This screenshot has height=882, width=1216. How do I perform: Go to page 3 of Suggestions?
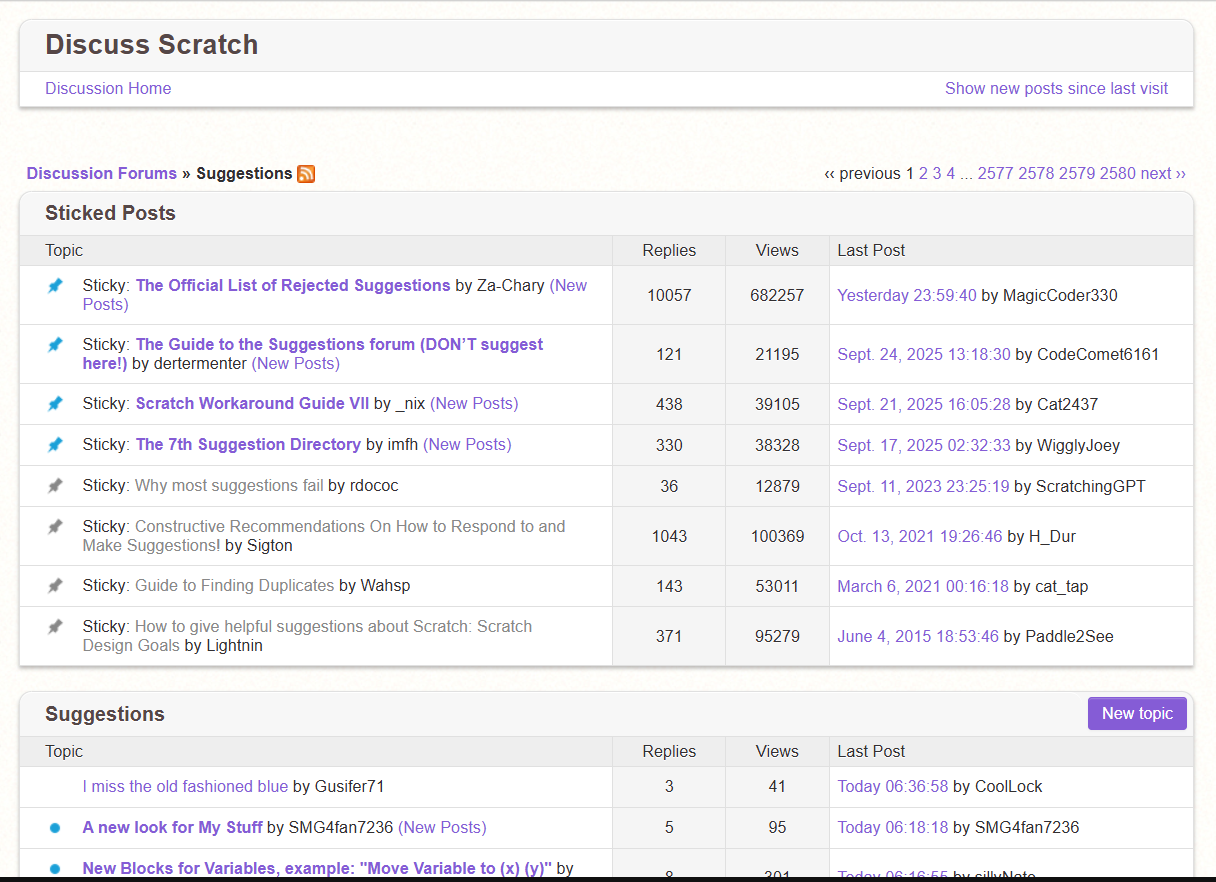pyautogui.click(x=937, y=173)
